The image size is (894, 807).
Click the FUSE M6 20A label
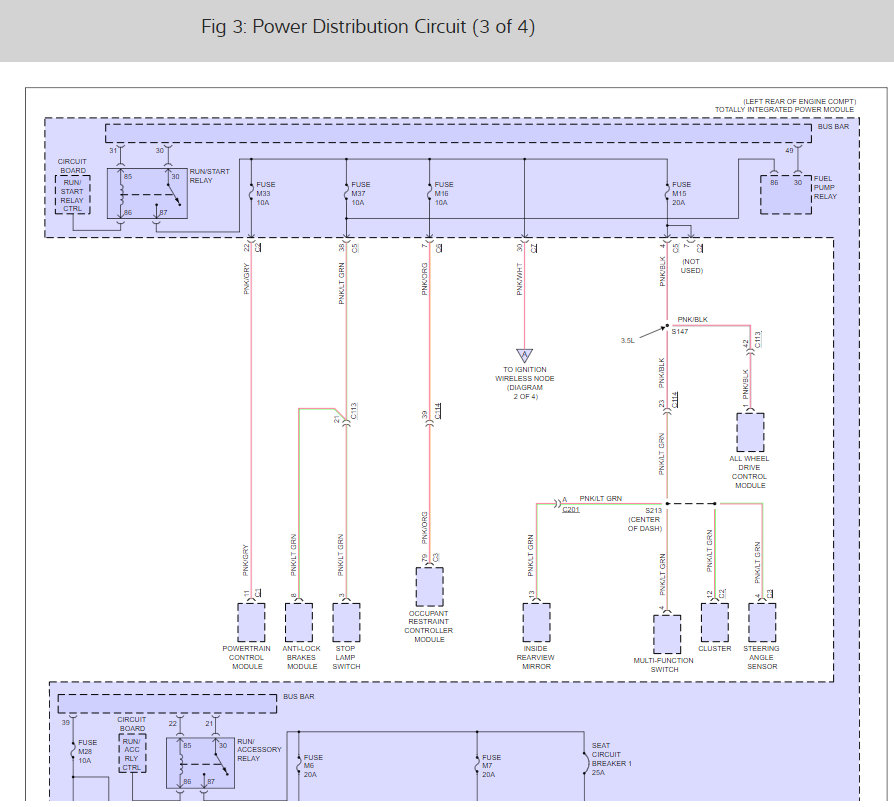point(312,766)
